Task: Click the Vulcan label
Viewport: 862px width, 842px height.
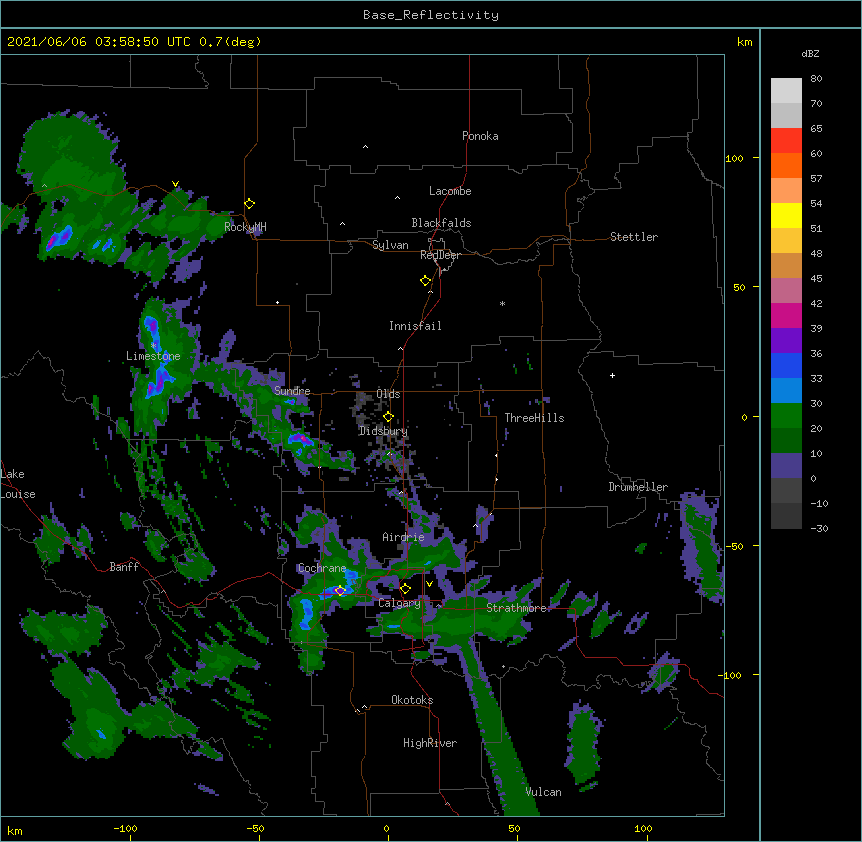Action: click(543, 792)
